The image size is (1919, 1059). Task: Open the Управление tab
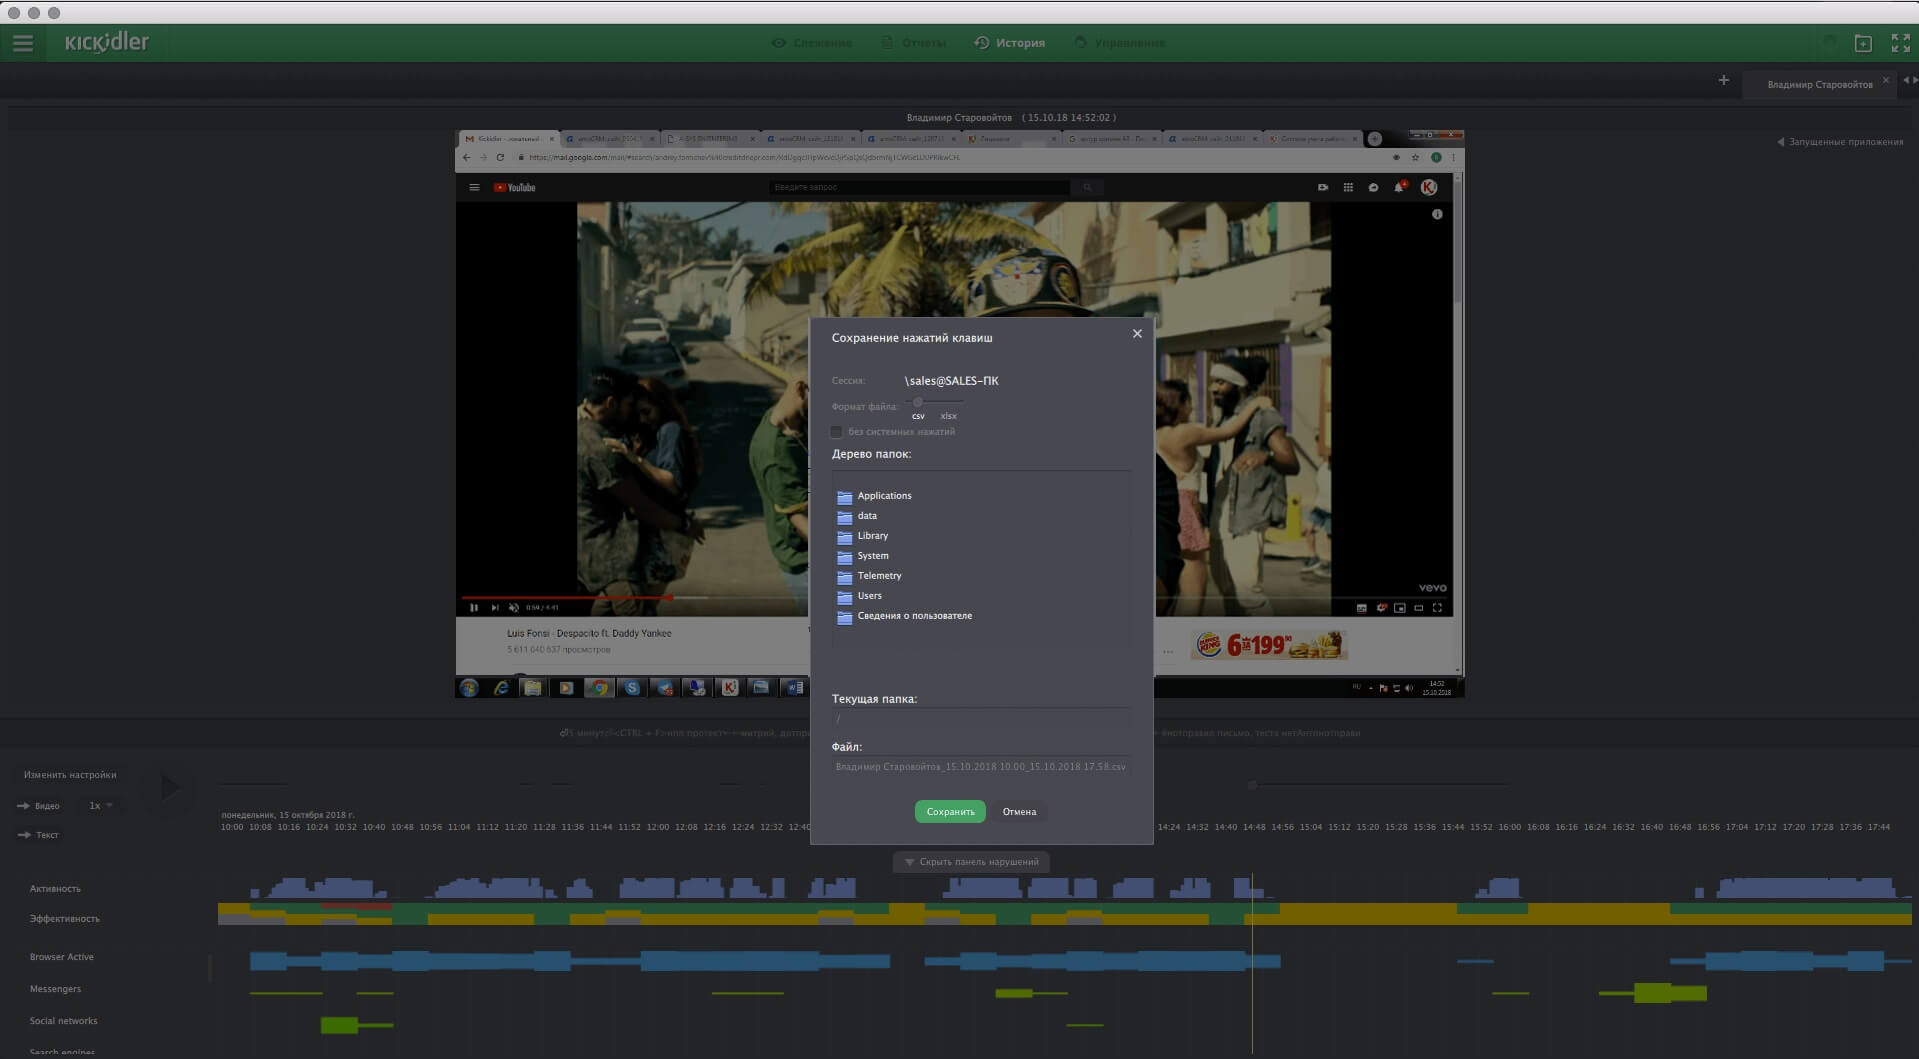pyautogui.click(x=1119, y=43)
